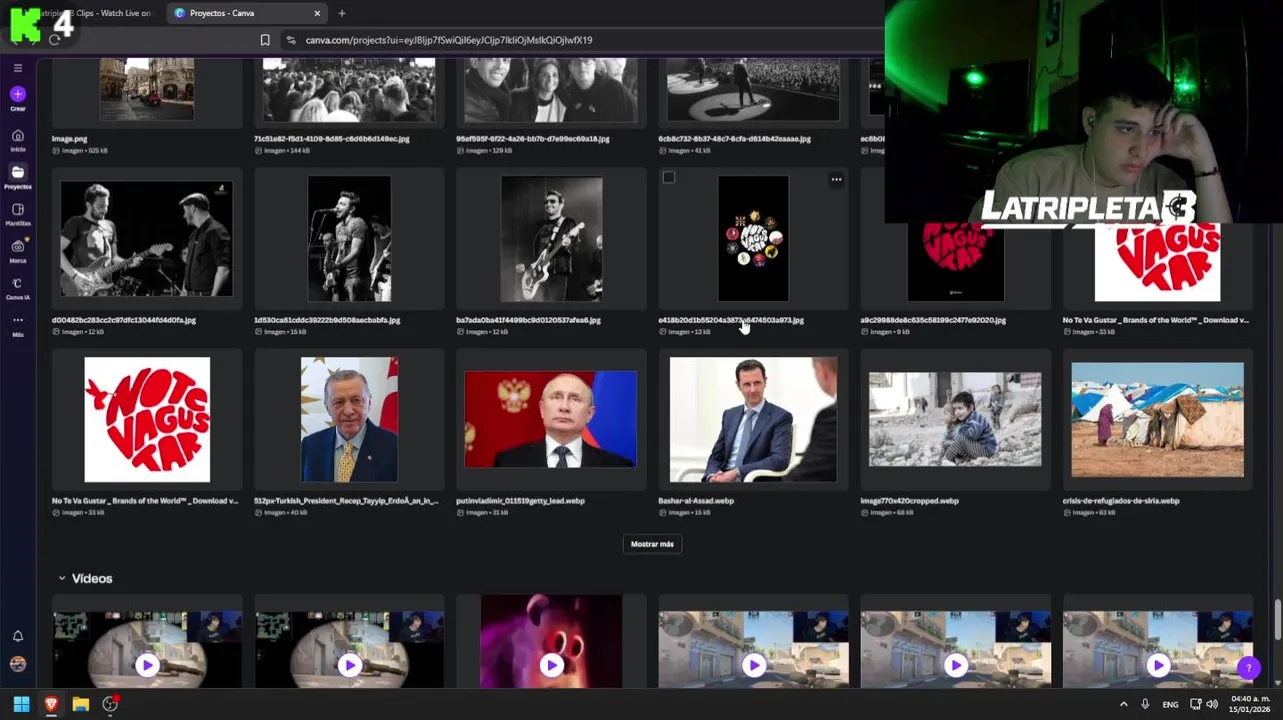Open ba7ada0b guitarist with sunglasses photo
This screenshot has width=1283, height=720.
click(x=551, y=239)
